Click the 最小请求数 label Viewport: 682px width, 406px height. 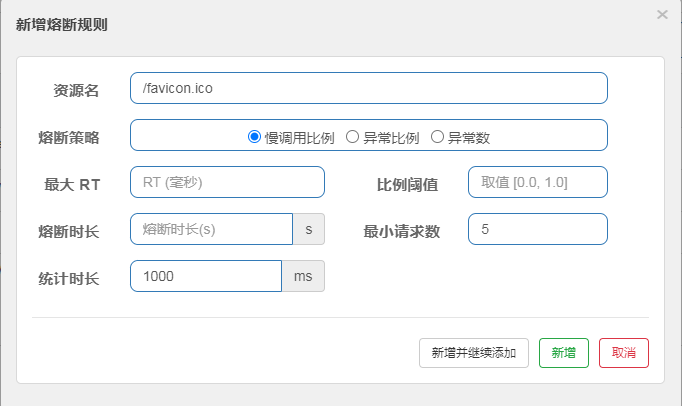coord(401,232)
